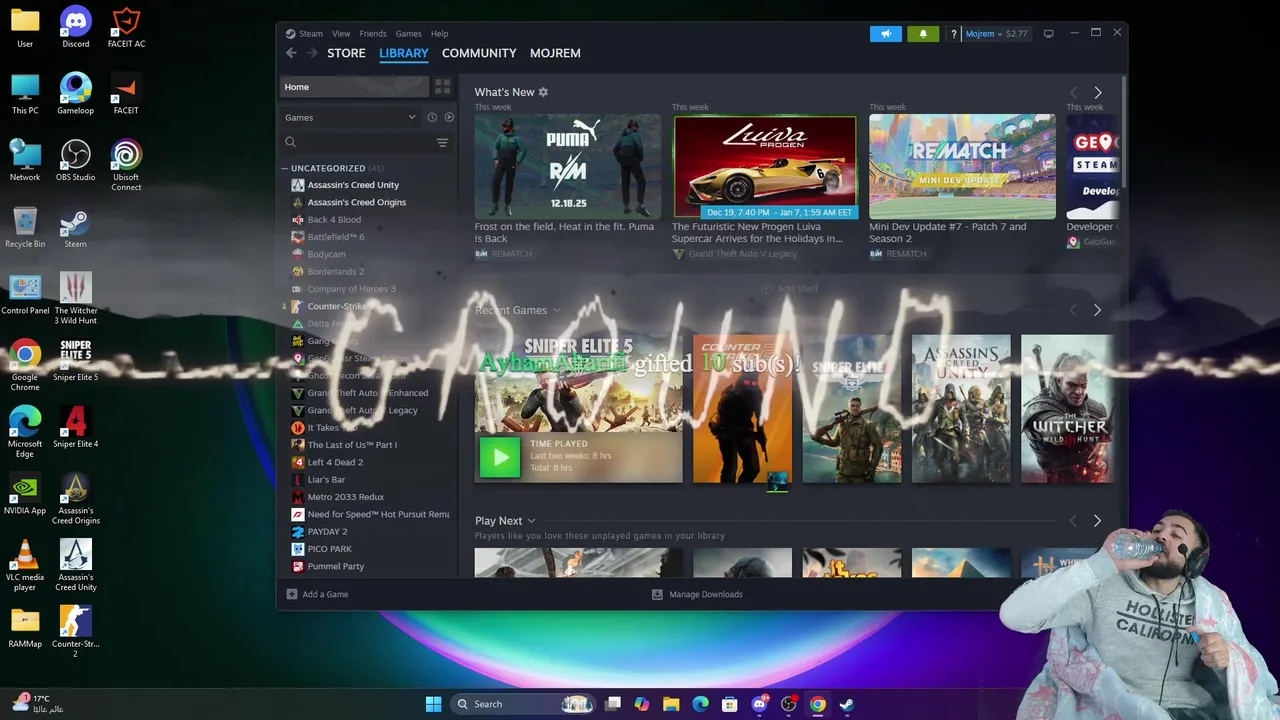Open What's New settings gear
Image resolution: width=1280 pixels, height=720 pixels.
pos(543,92)
